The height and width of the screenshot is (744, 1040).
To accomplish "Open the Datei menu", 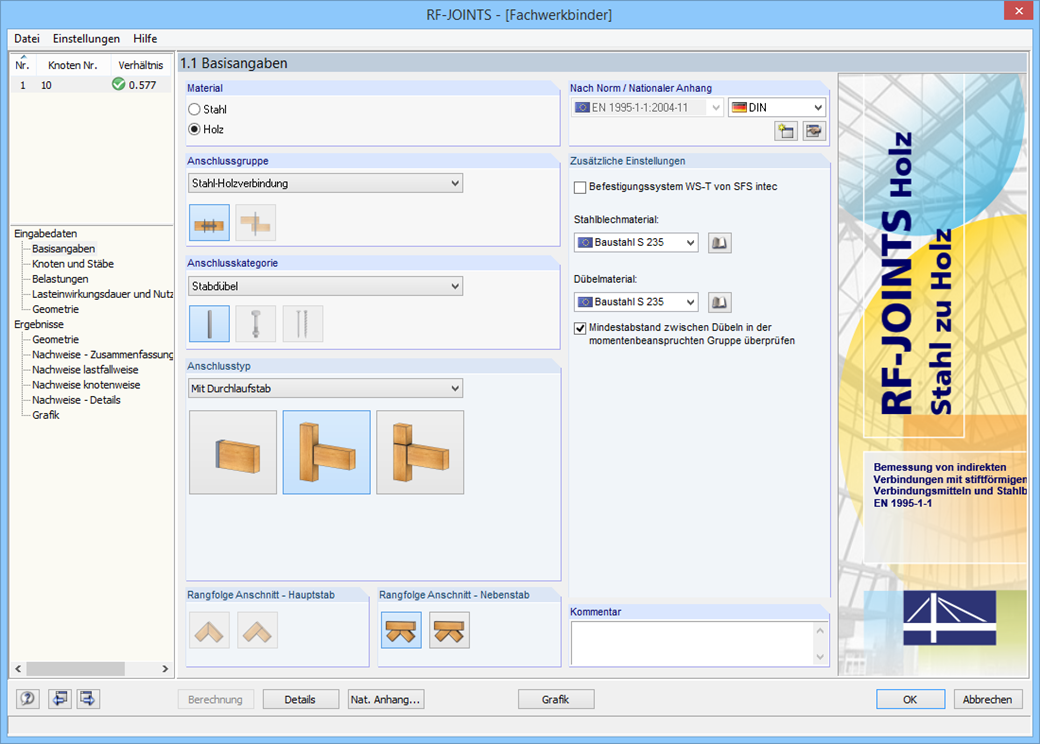I will [27, 38].
